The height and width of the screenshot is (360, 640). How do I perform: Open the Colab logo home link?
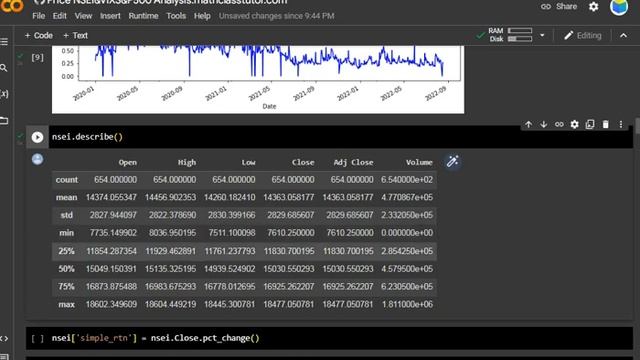click(x=11, y=6)
